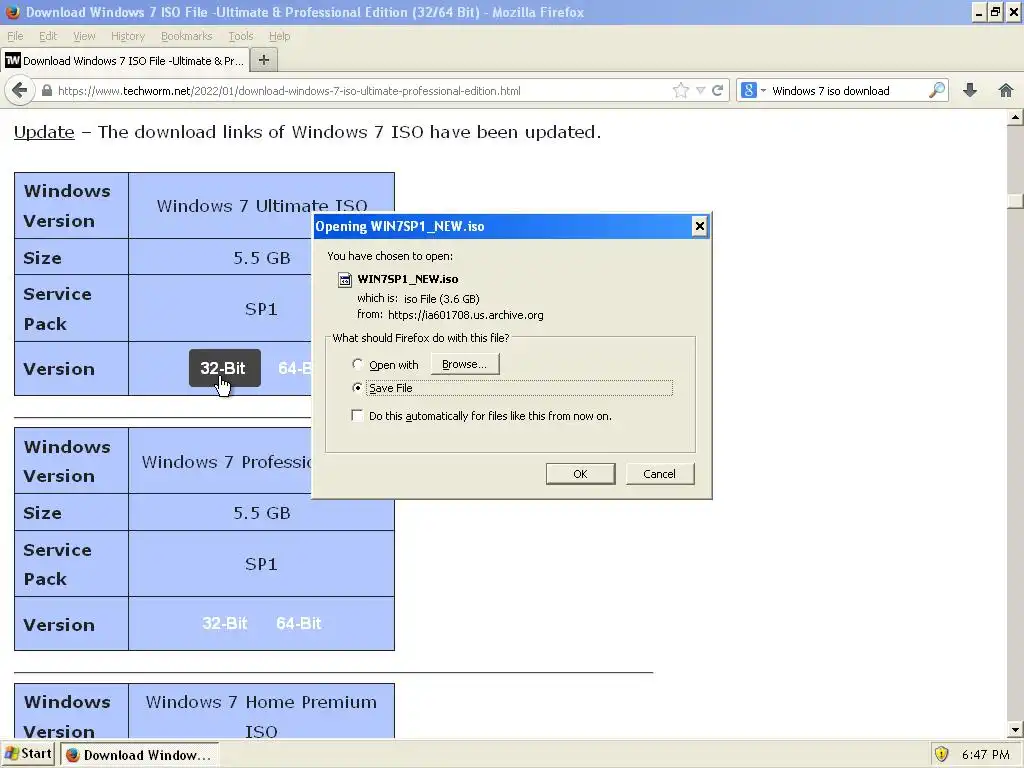This screenshot has height=768, width=1024.
Task: Click Windows 7 Professional 32-Bit link
Action: click(225, 623)
